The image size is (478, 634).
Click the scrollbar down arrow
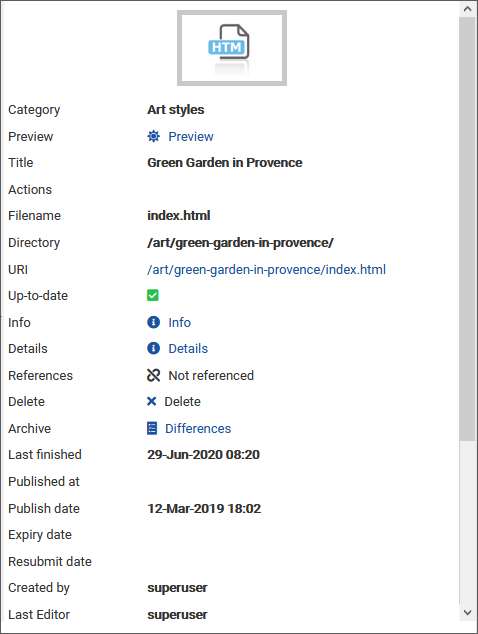(467, 613)
